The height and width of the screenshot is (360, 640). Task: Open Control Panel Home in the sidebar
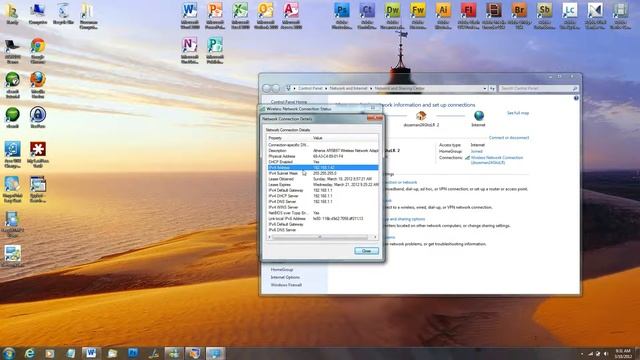(289, 102)
